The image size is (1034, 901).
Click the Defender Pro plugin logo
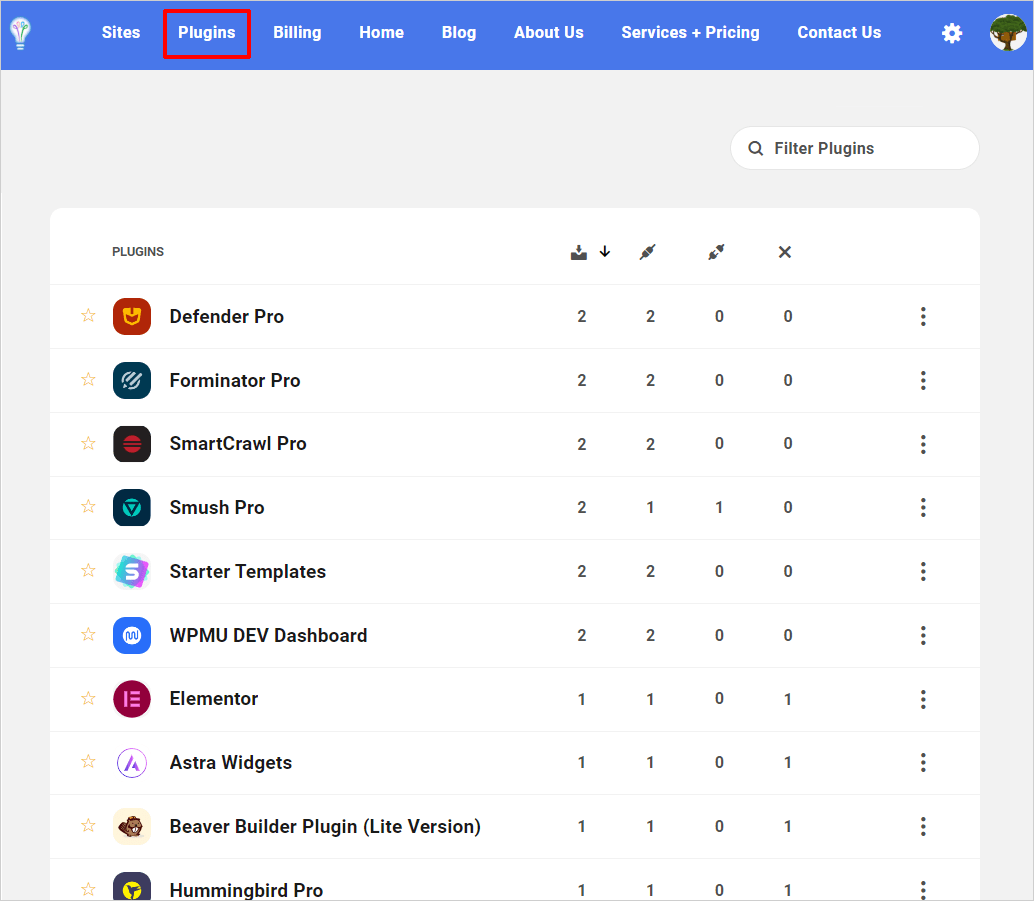[131, 316]
